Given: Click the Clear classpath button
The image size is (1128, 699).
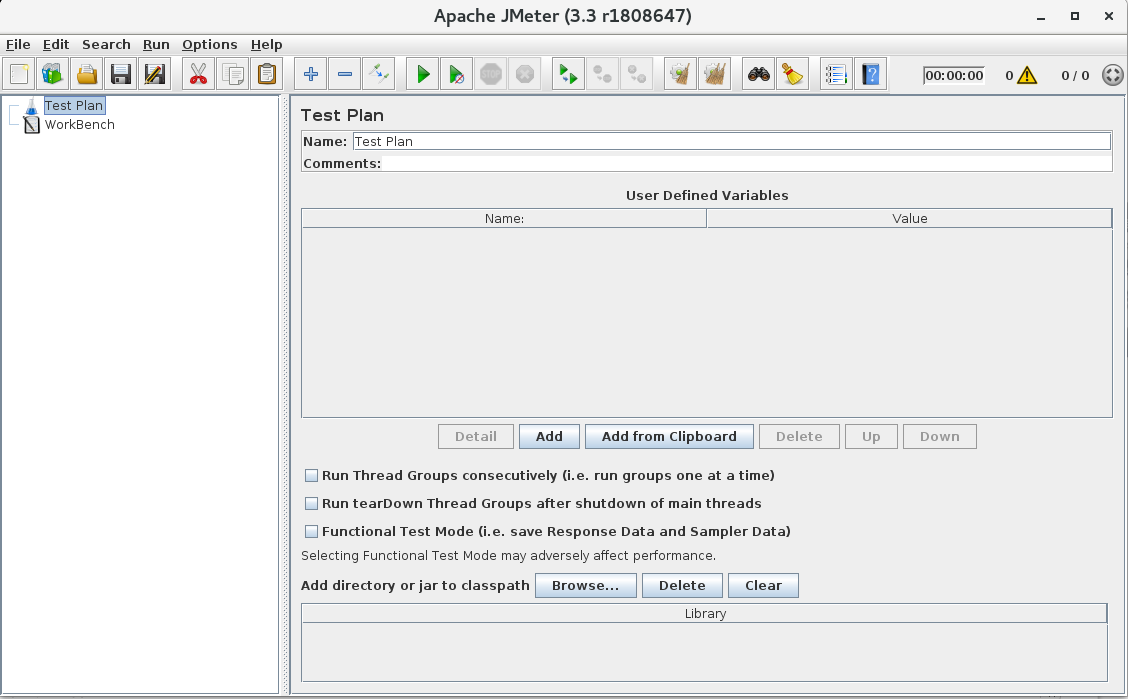Looking at the screenshot, I should click(x=763, y=585).
